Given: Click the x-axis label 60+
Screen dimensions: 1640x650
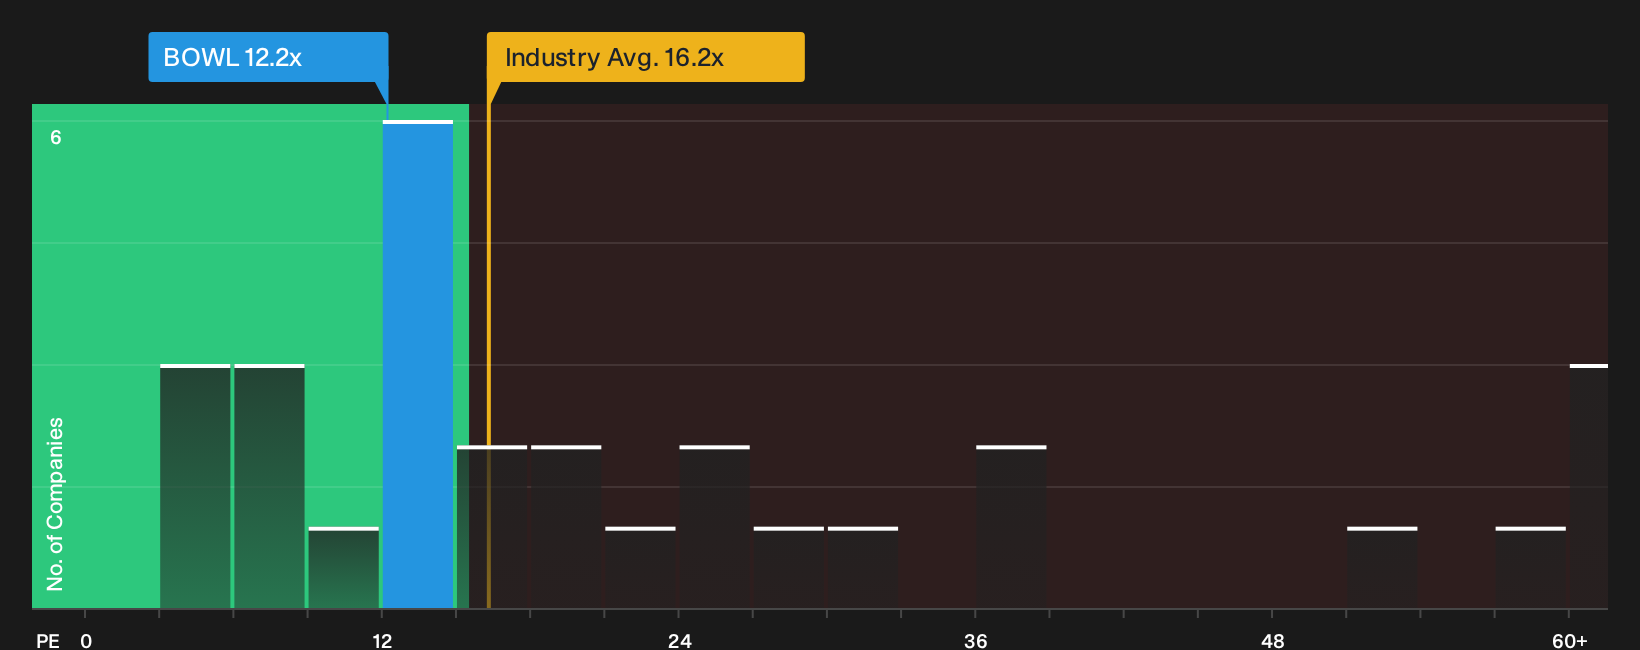Looking at the screenshot, I should click(1570, 640).
